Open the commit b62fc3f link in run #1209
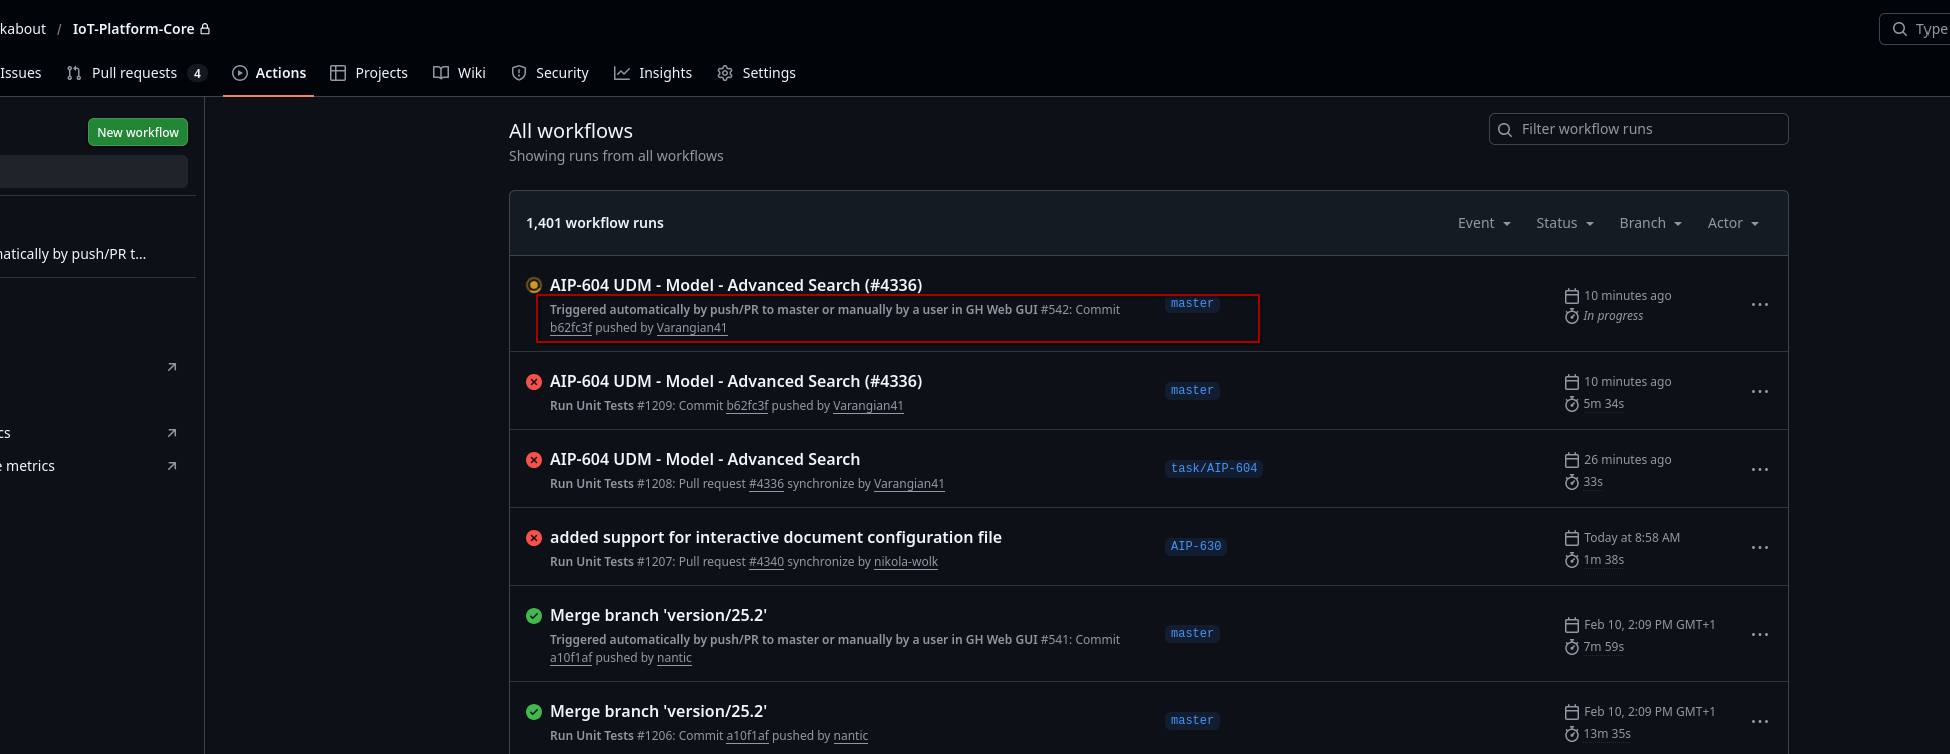Image resolution: width=1950 pixels, height=754 pixels. (x=747, y=406)
